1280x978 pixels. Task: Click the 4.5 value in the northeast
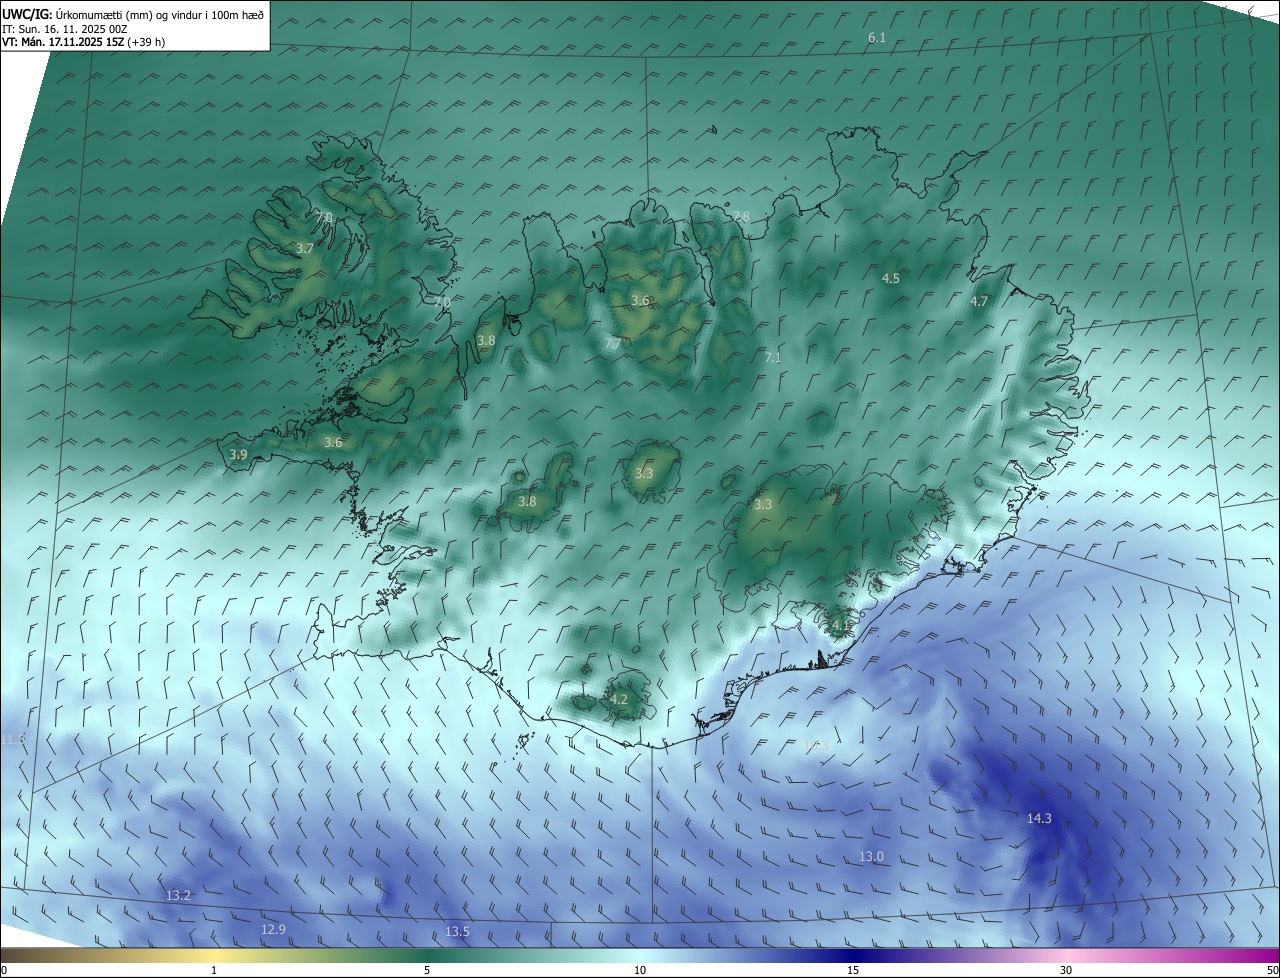[891, 278]
